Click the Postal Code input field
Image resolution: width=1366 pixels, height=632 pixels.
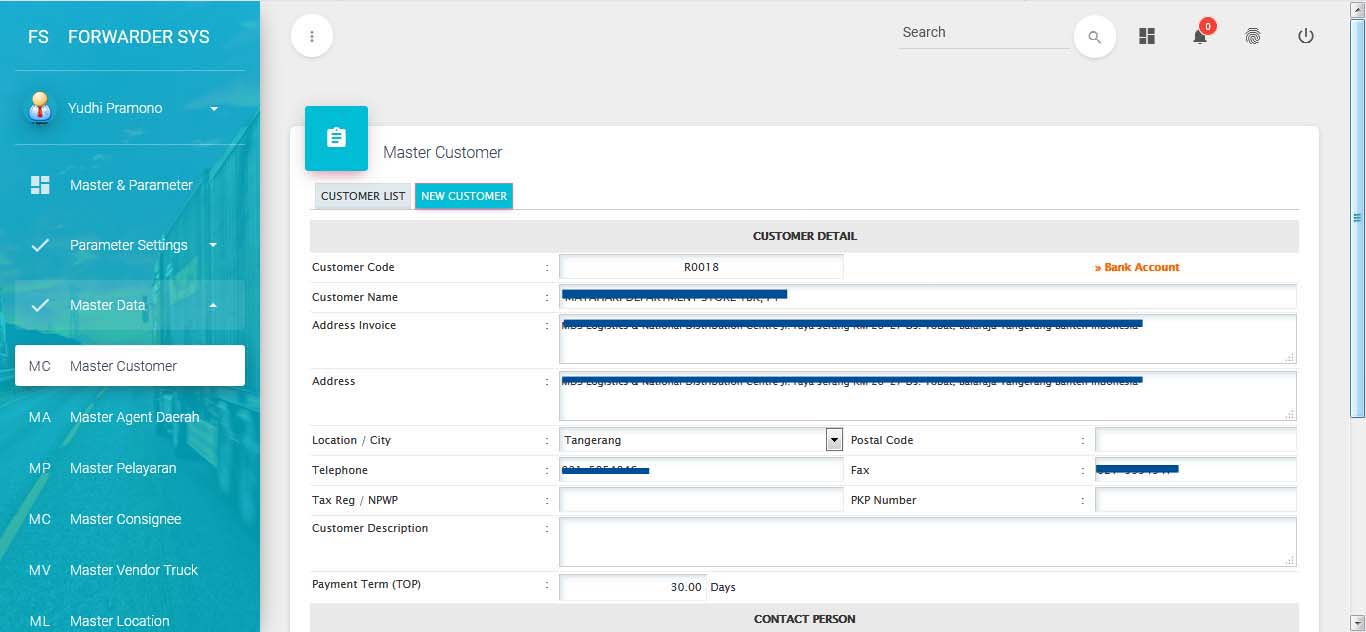click(x=1195, y=440)
